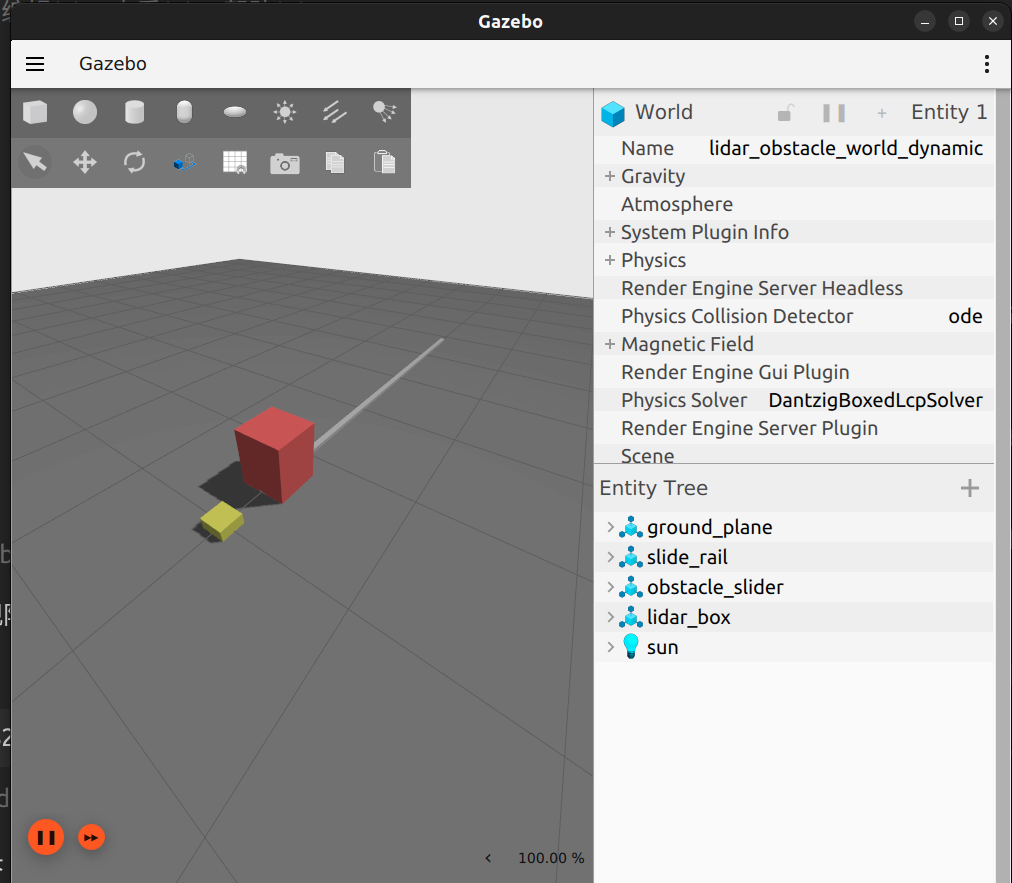This screenshot has width=1012, height=883.
Task: Add a directional light
Action: pos(334,112)
